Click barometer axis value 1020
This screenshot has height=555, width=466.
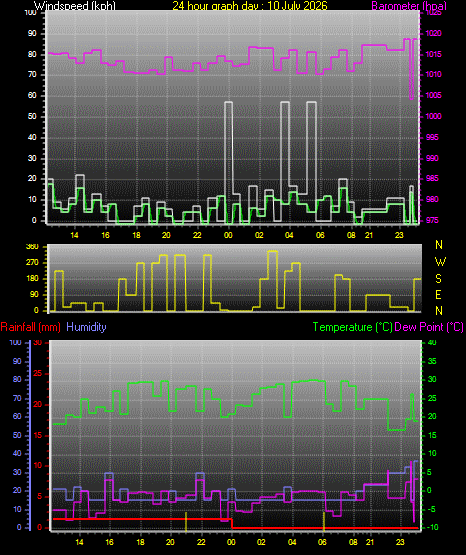point(433,33)
